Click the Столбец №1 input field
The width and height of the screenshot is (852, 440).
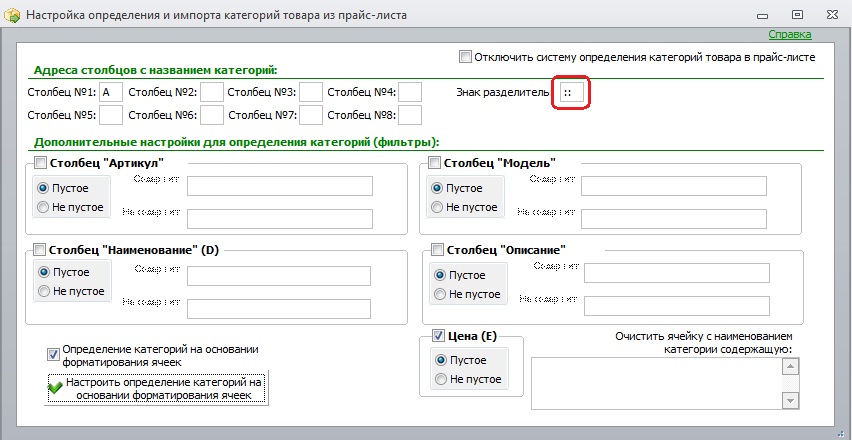pos(111,92)
